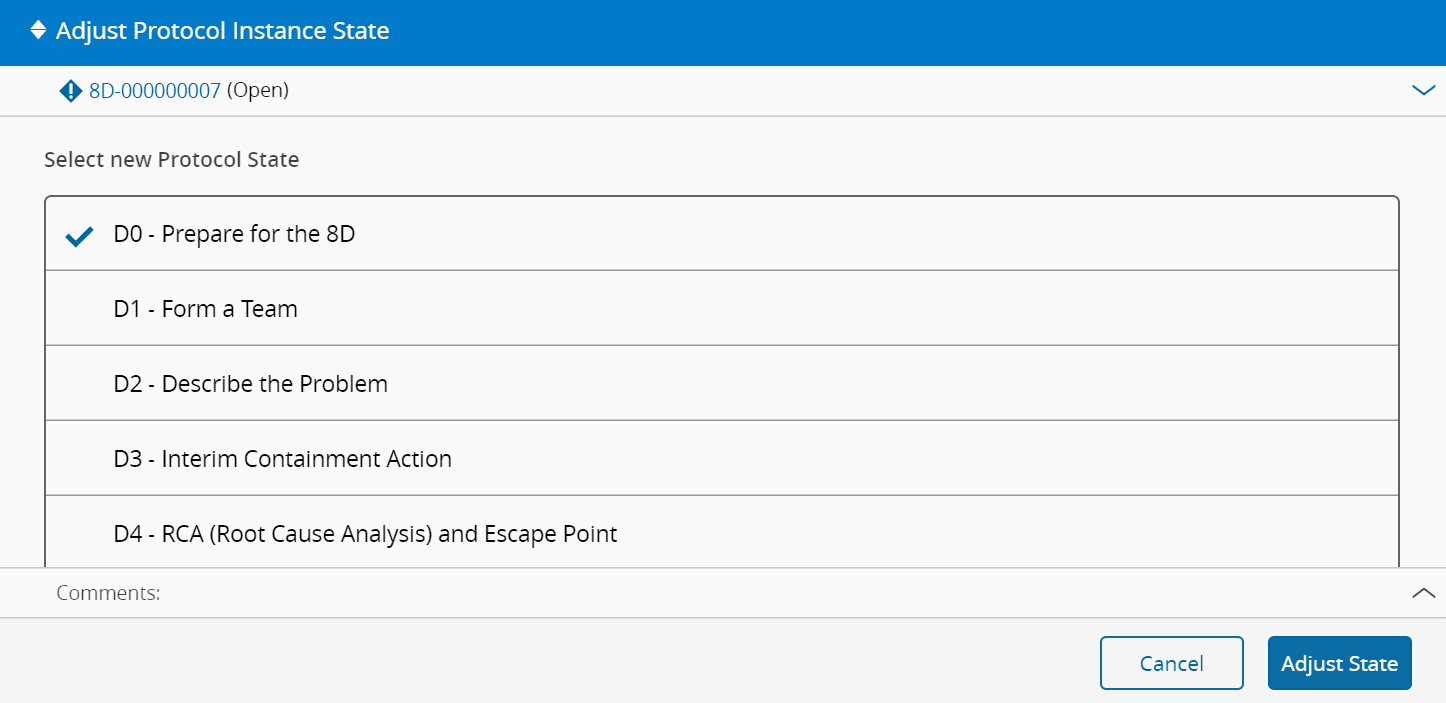Click the up-down arrows icon in header
Viewport: 1446px width, 703px height.
click(38, 31)
